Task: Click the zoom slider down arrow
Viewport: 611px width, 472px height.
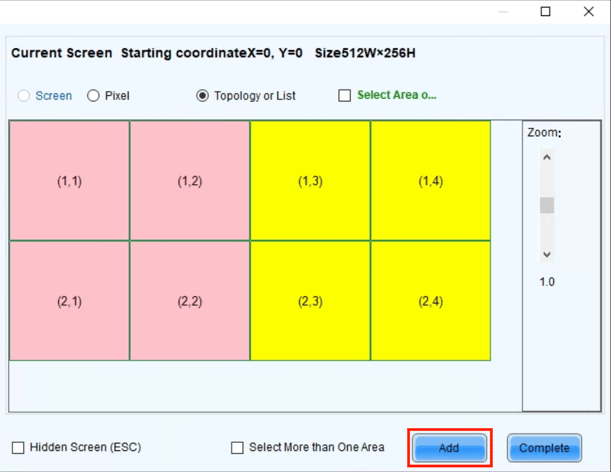Action: point(547,255)
